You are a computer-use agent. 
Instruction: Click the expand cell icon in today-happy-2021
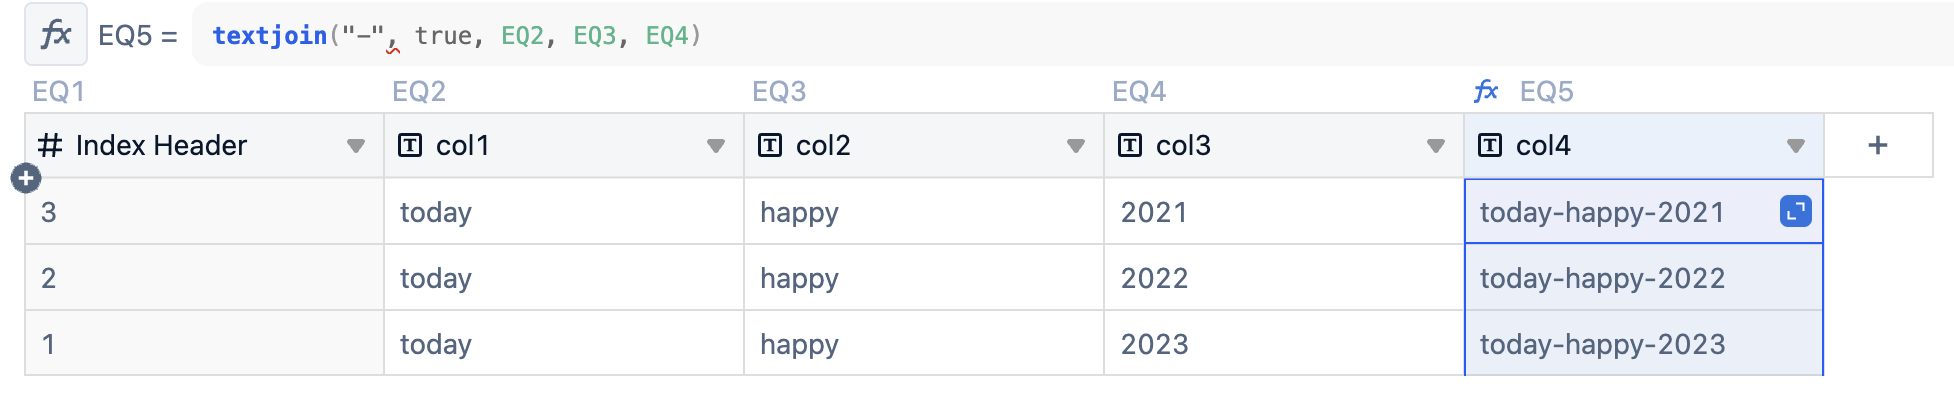[x=1795, y=212]
